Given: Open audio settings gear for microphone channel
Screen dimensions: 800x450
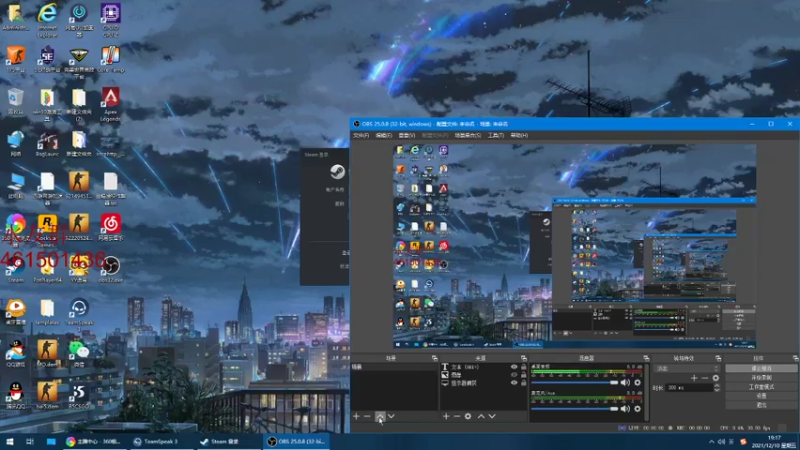Looking at the screenshot, I should 637,409.
